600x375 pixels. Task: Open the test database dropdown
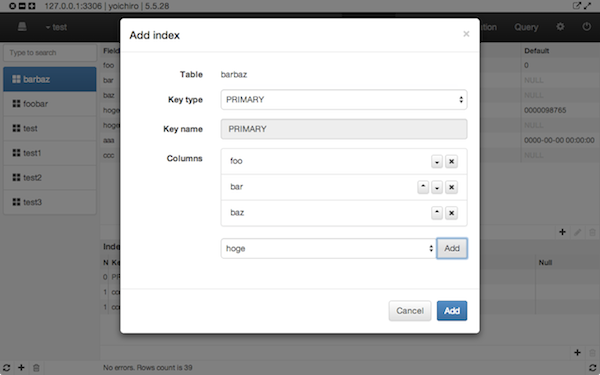click(x=56, y=27)
